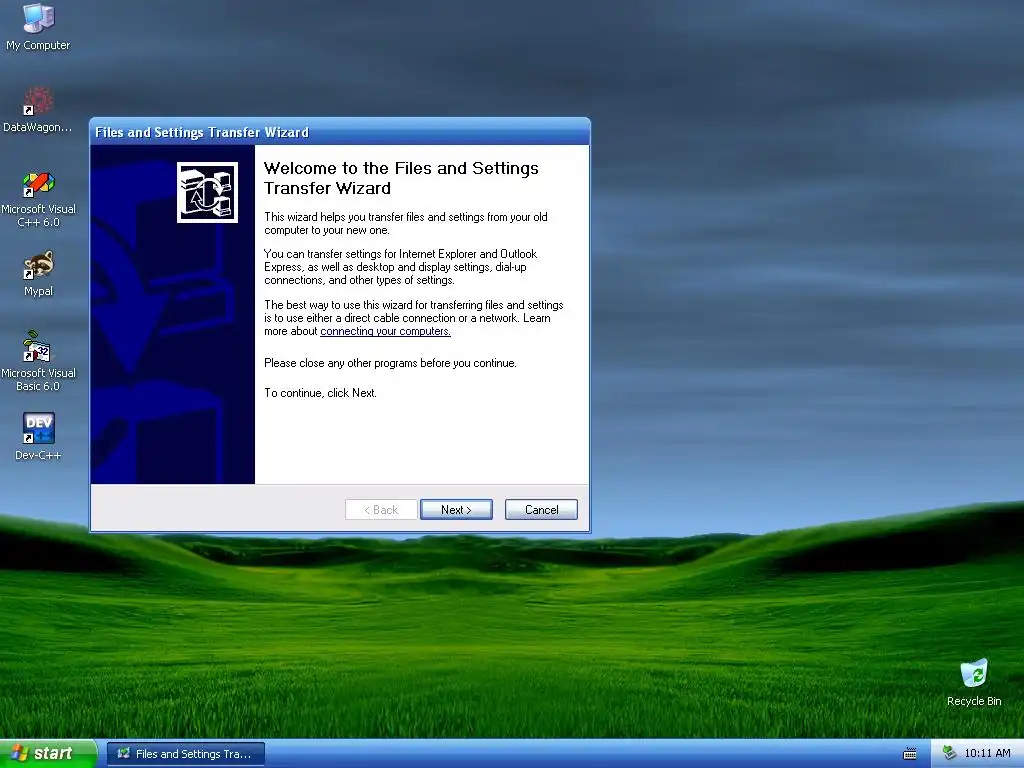
Task: Click the system tray network icon
Action: (950, 753)
